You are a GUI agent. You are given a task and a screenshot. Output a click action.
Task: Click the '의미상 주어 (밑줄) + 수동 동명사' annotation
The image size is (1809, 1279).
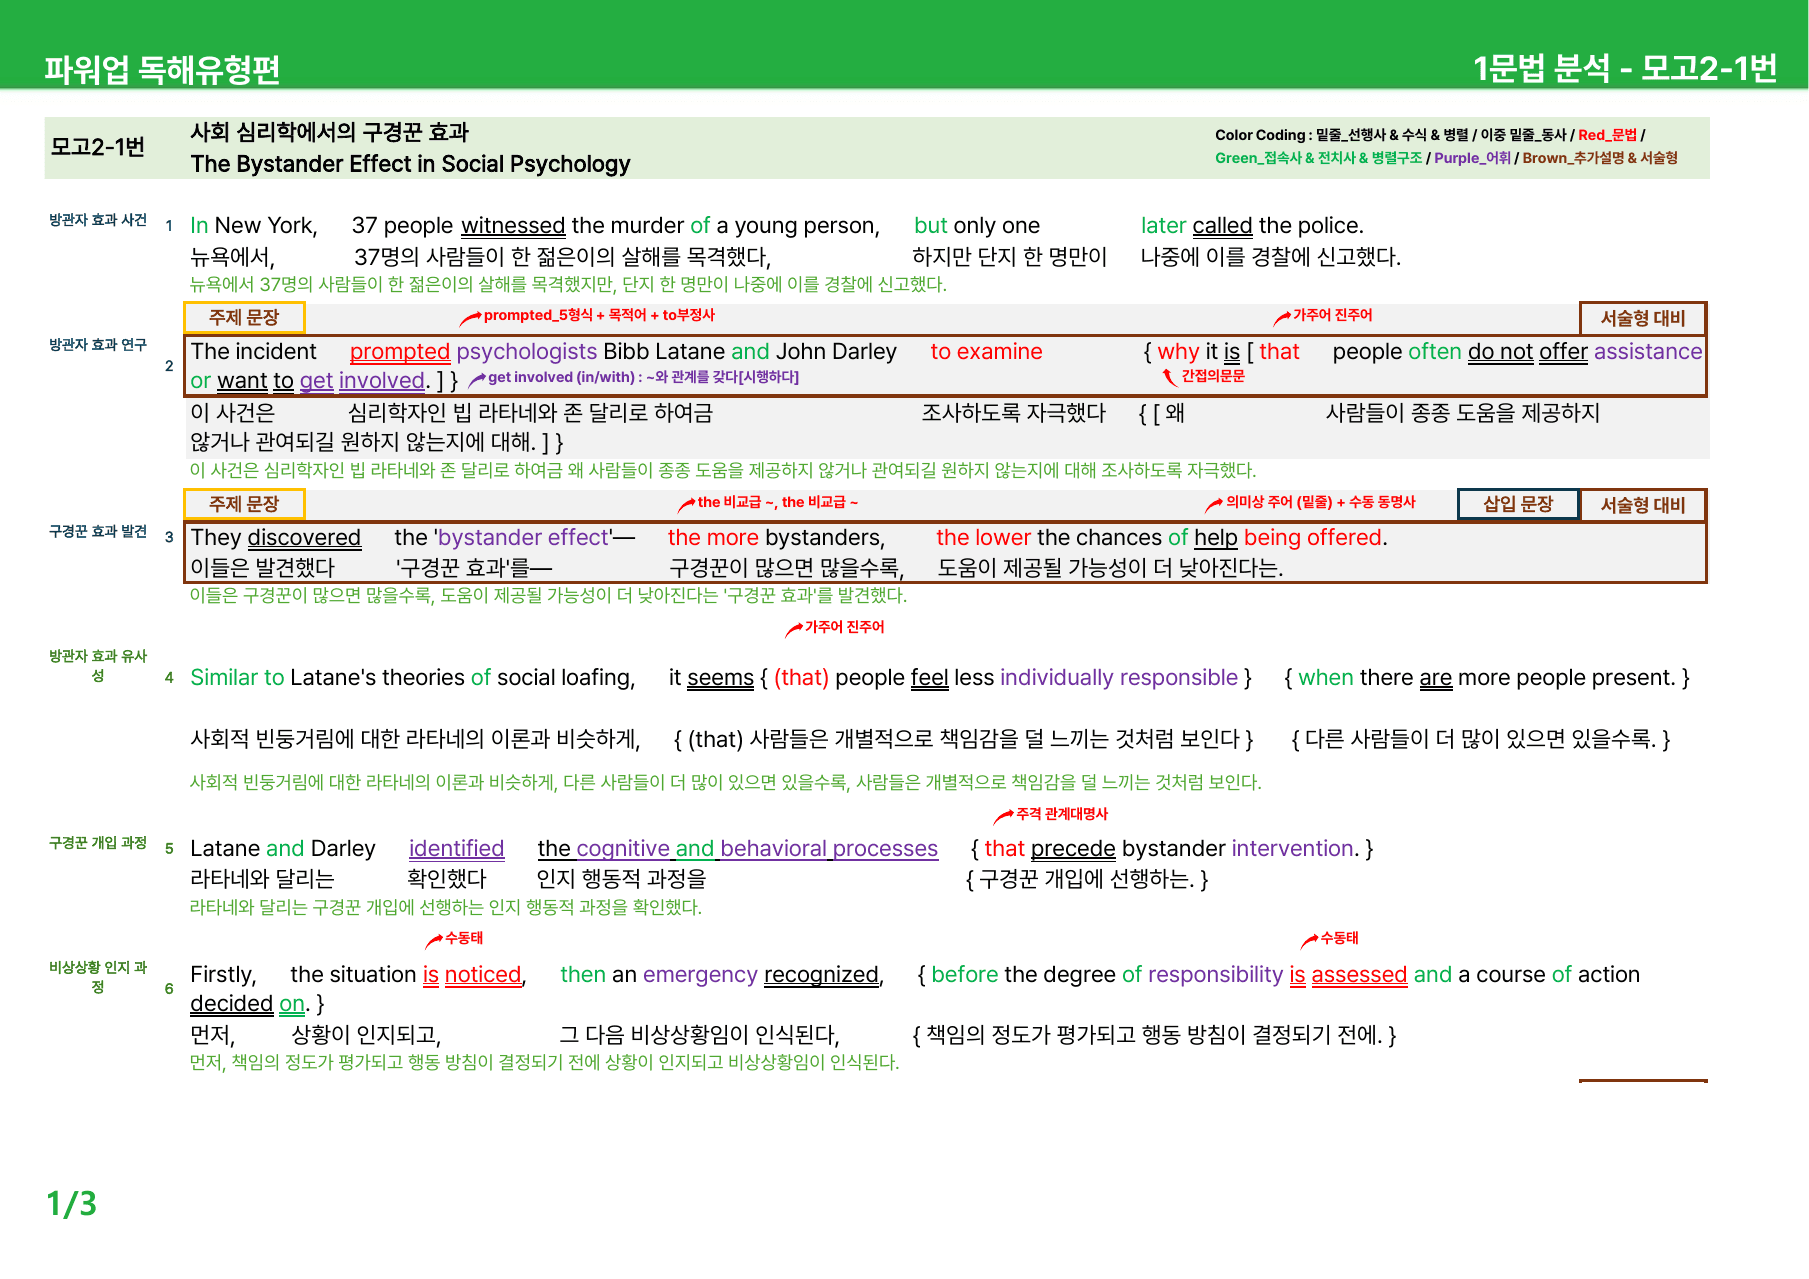[1320, 503]
